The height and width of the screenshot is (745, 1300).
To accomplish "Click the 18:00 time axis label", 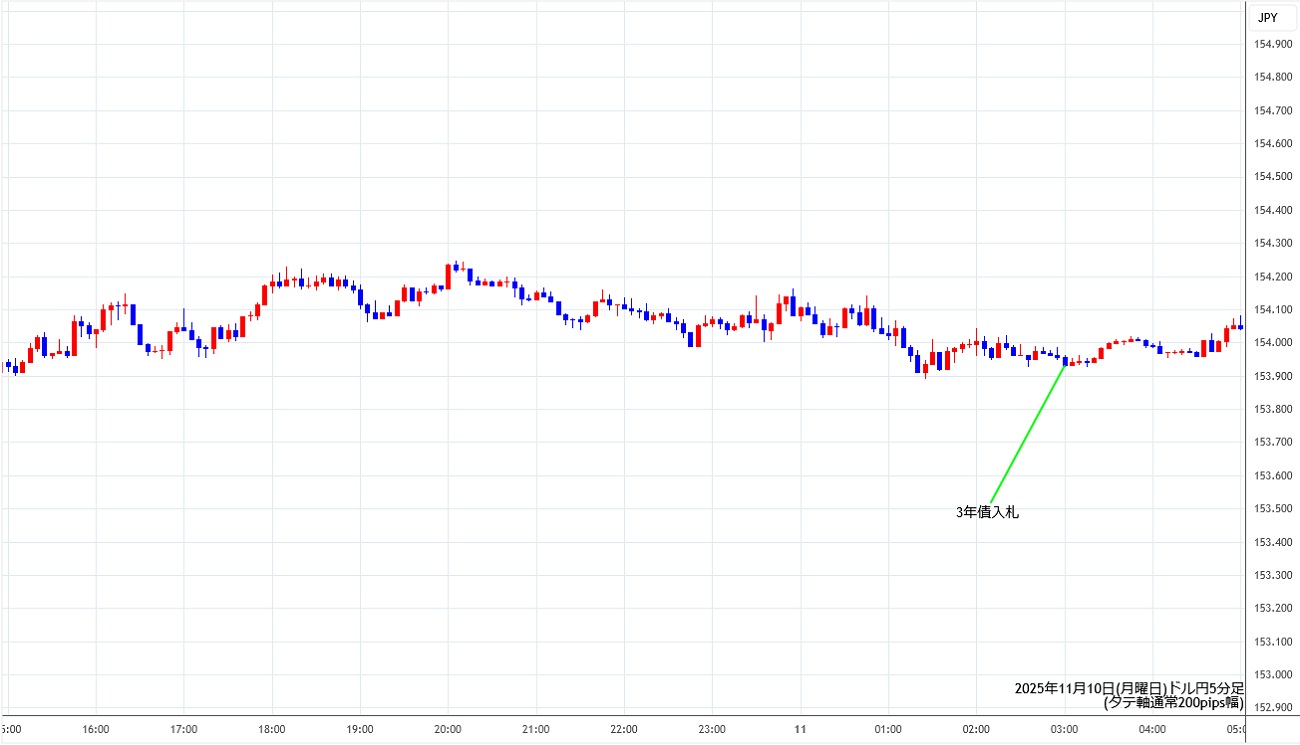I will tap(272, 729).
